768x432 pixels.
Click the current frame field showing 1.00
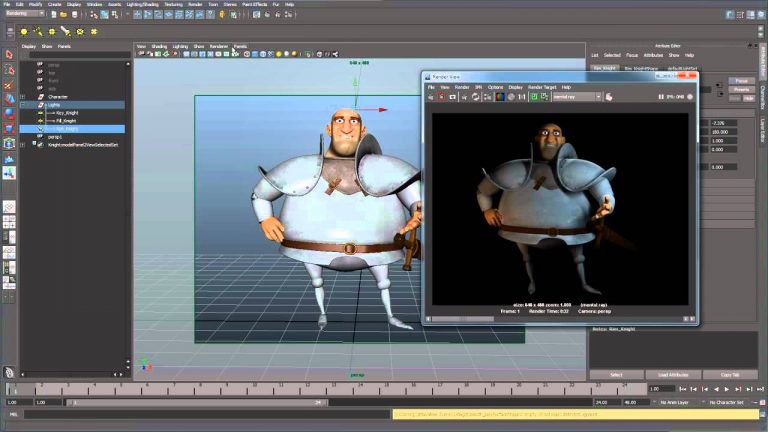tap(661, 389)
